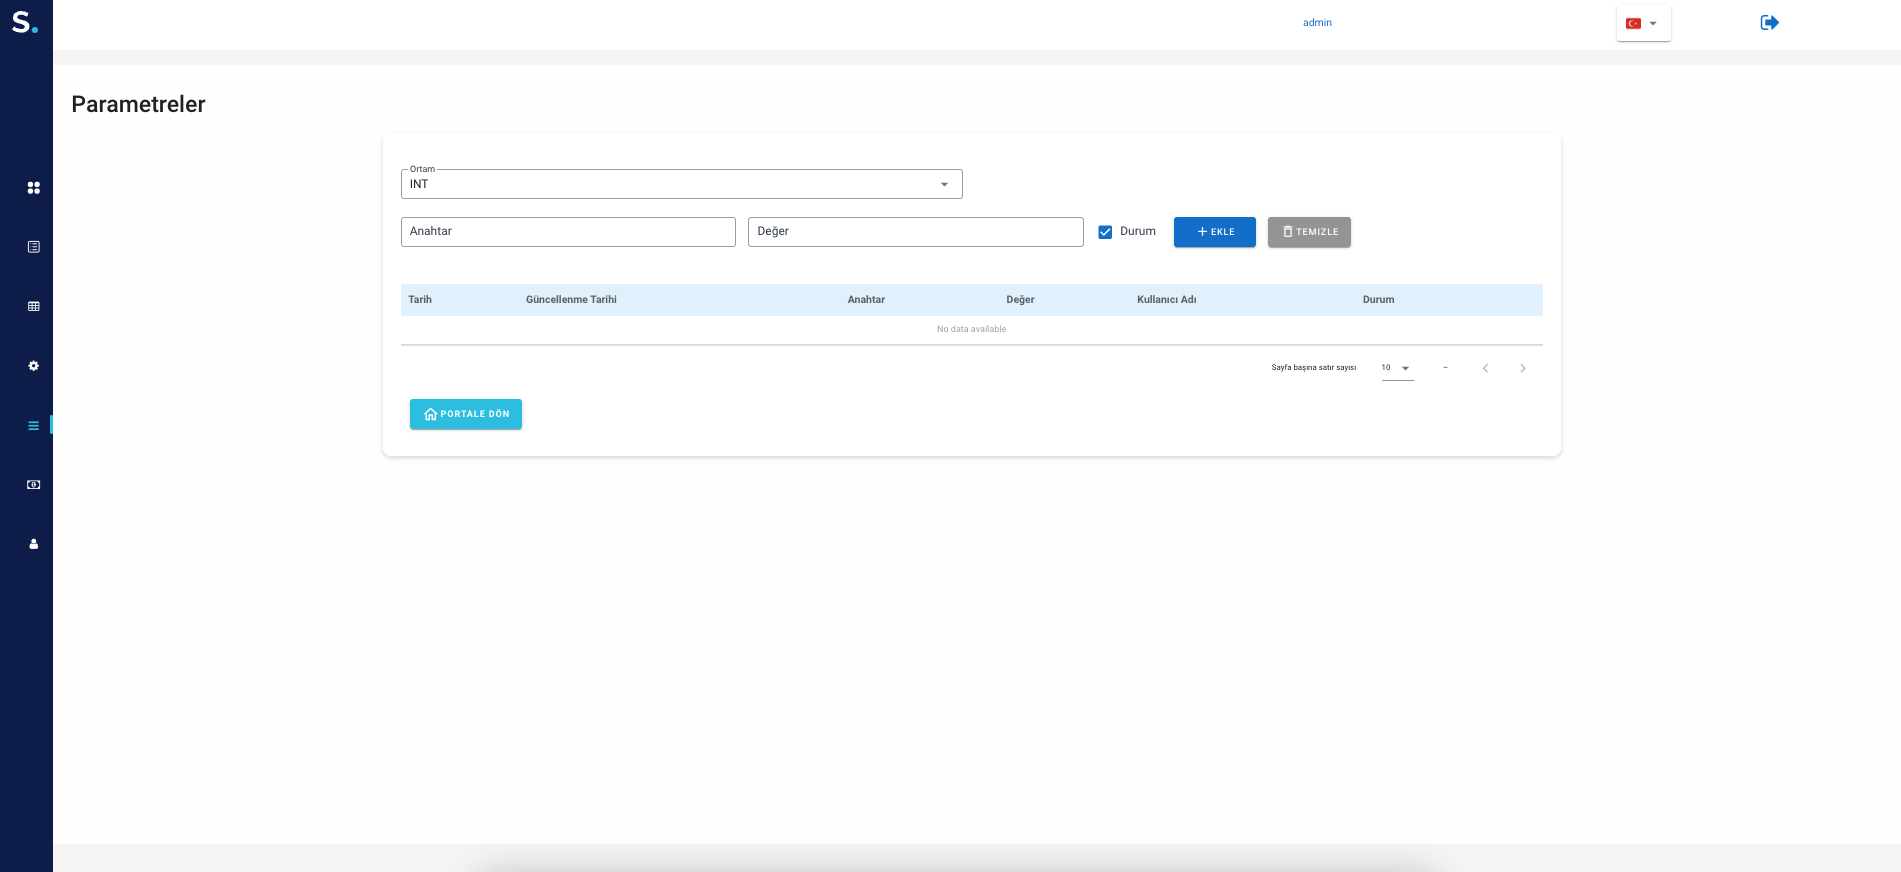Open the Ortam environment dropdown

pyautogui.click(x=681, y=184)
